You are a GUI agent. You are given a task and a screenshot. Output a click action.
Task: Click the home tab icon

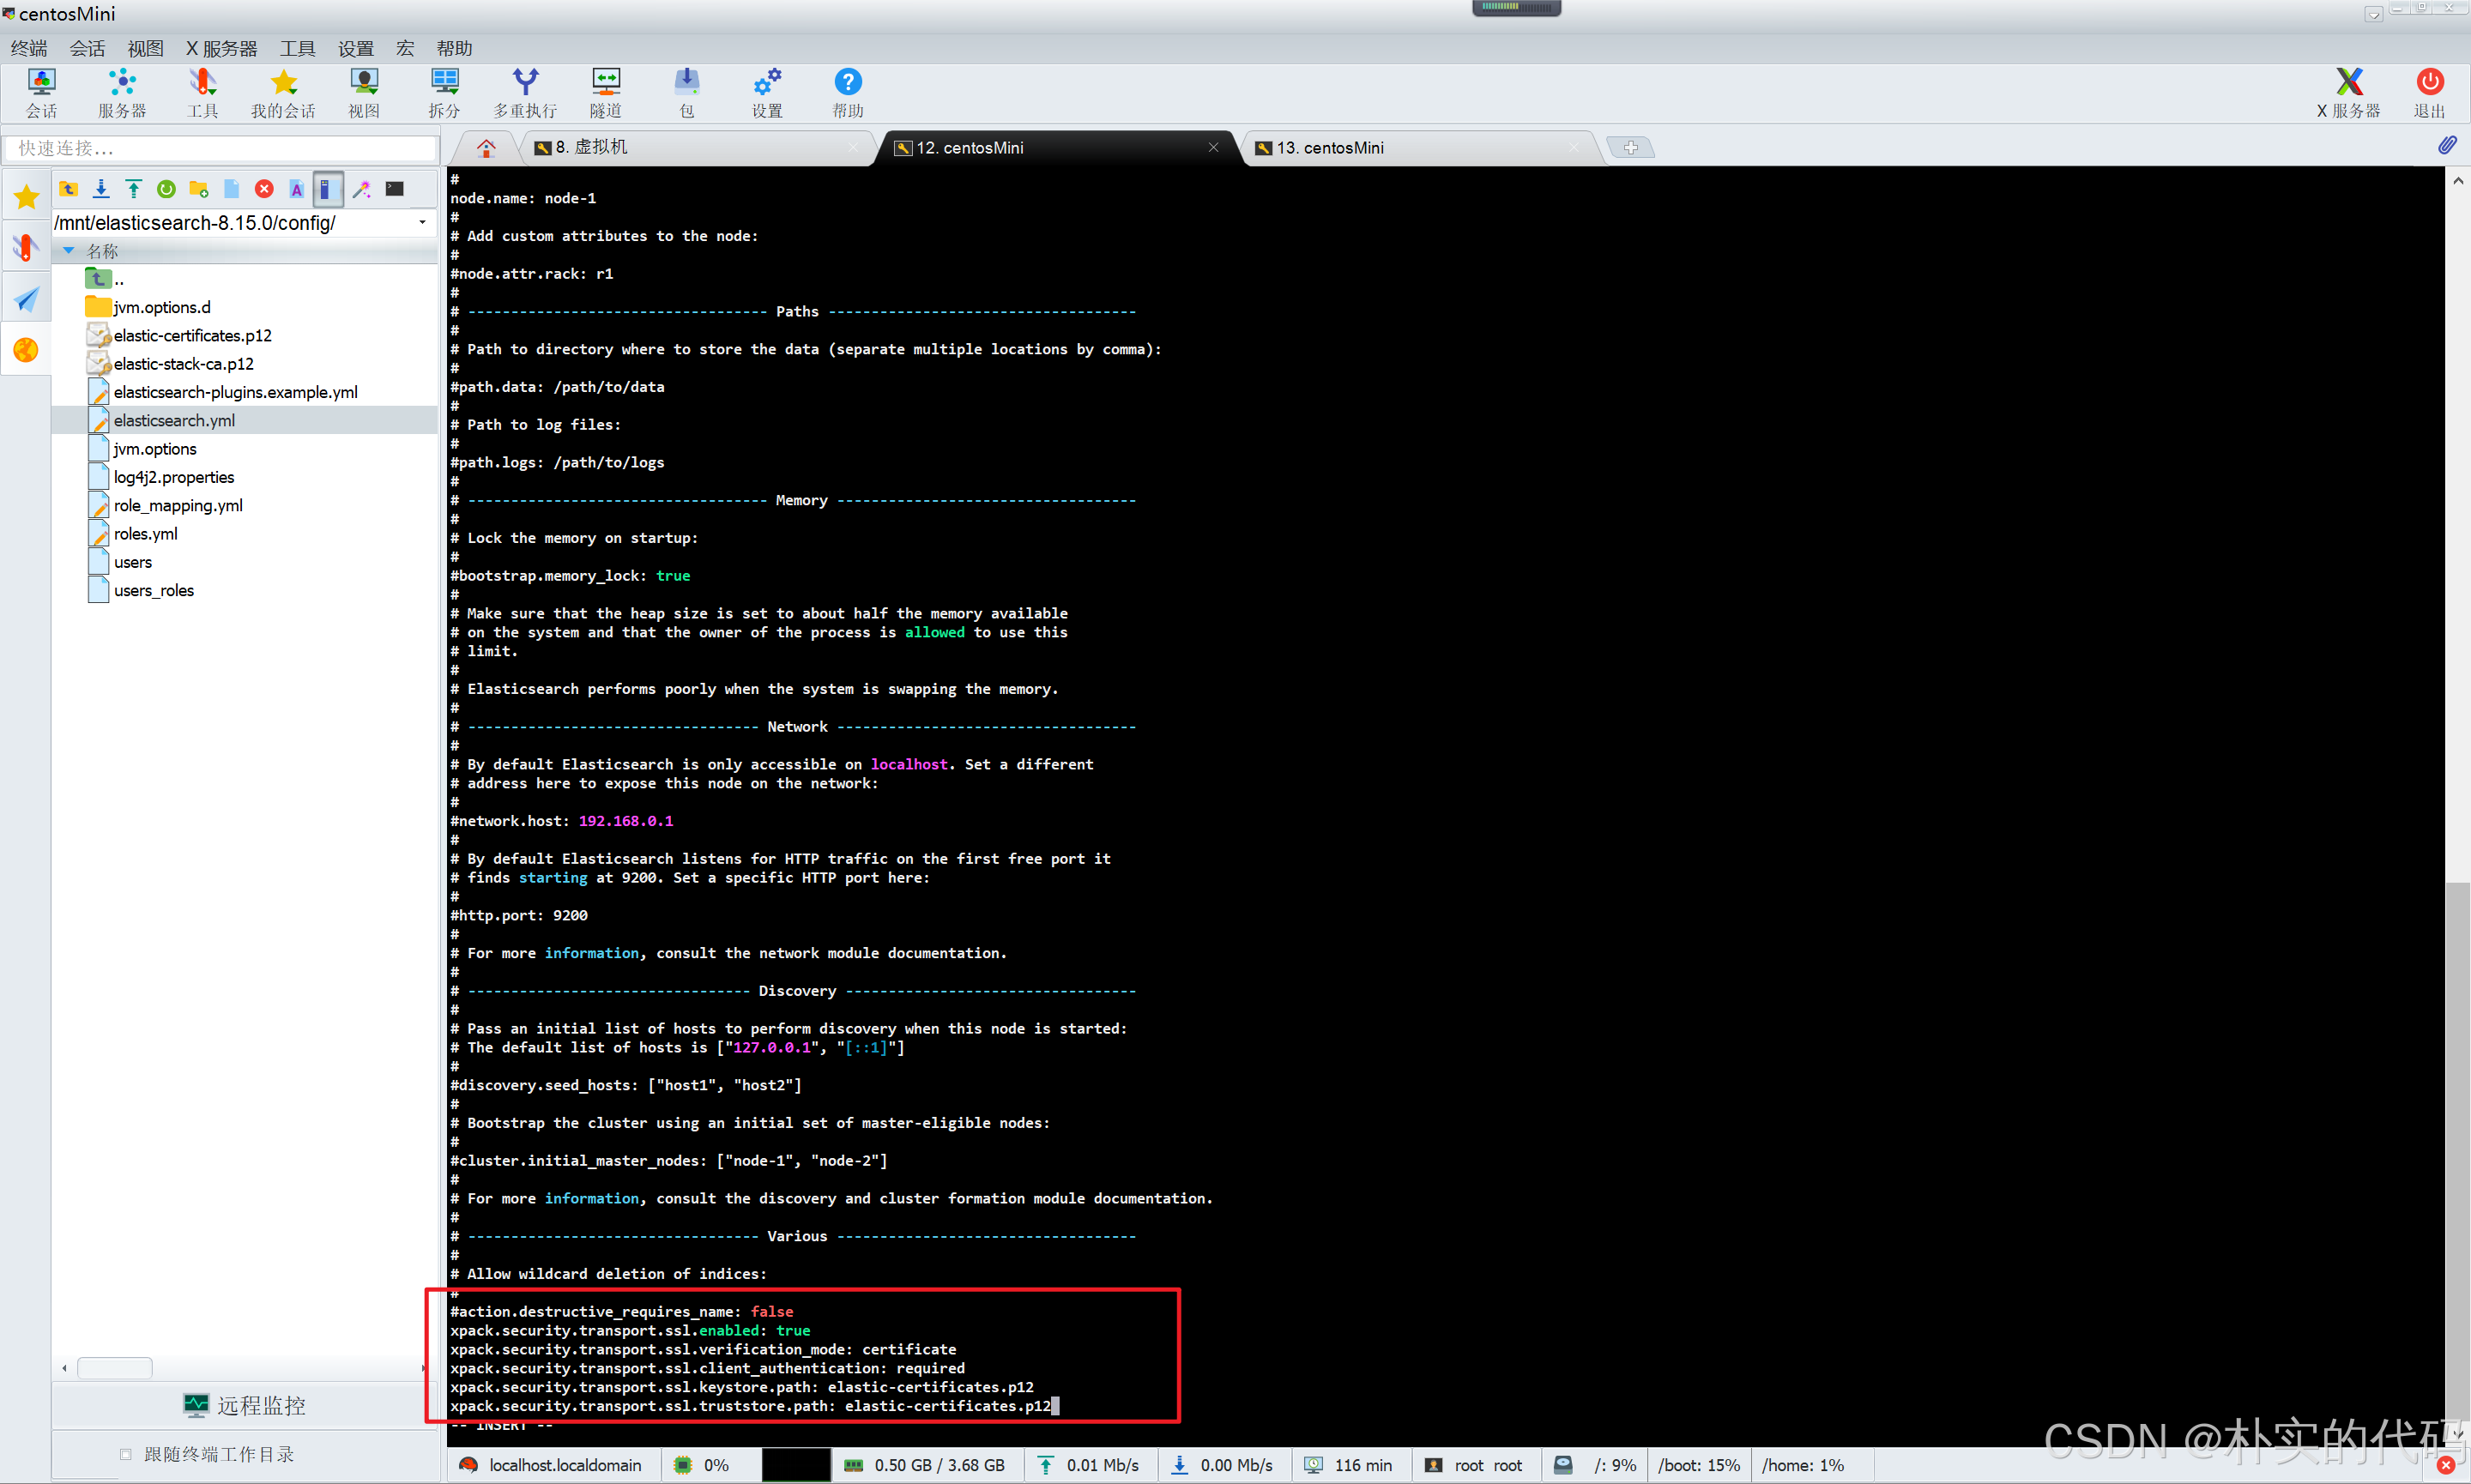pos(486,148)
